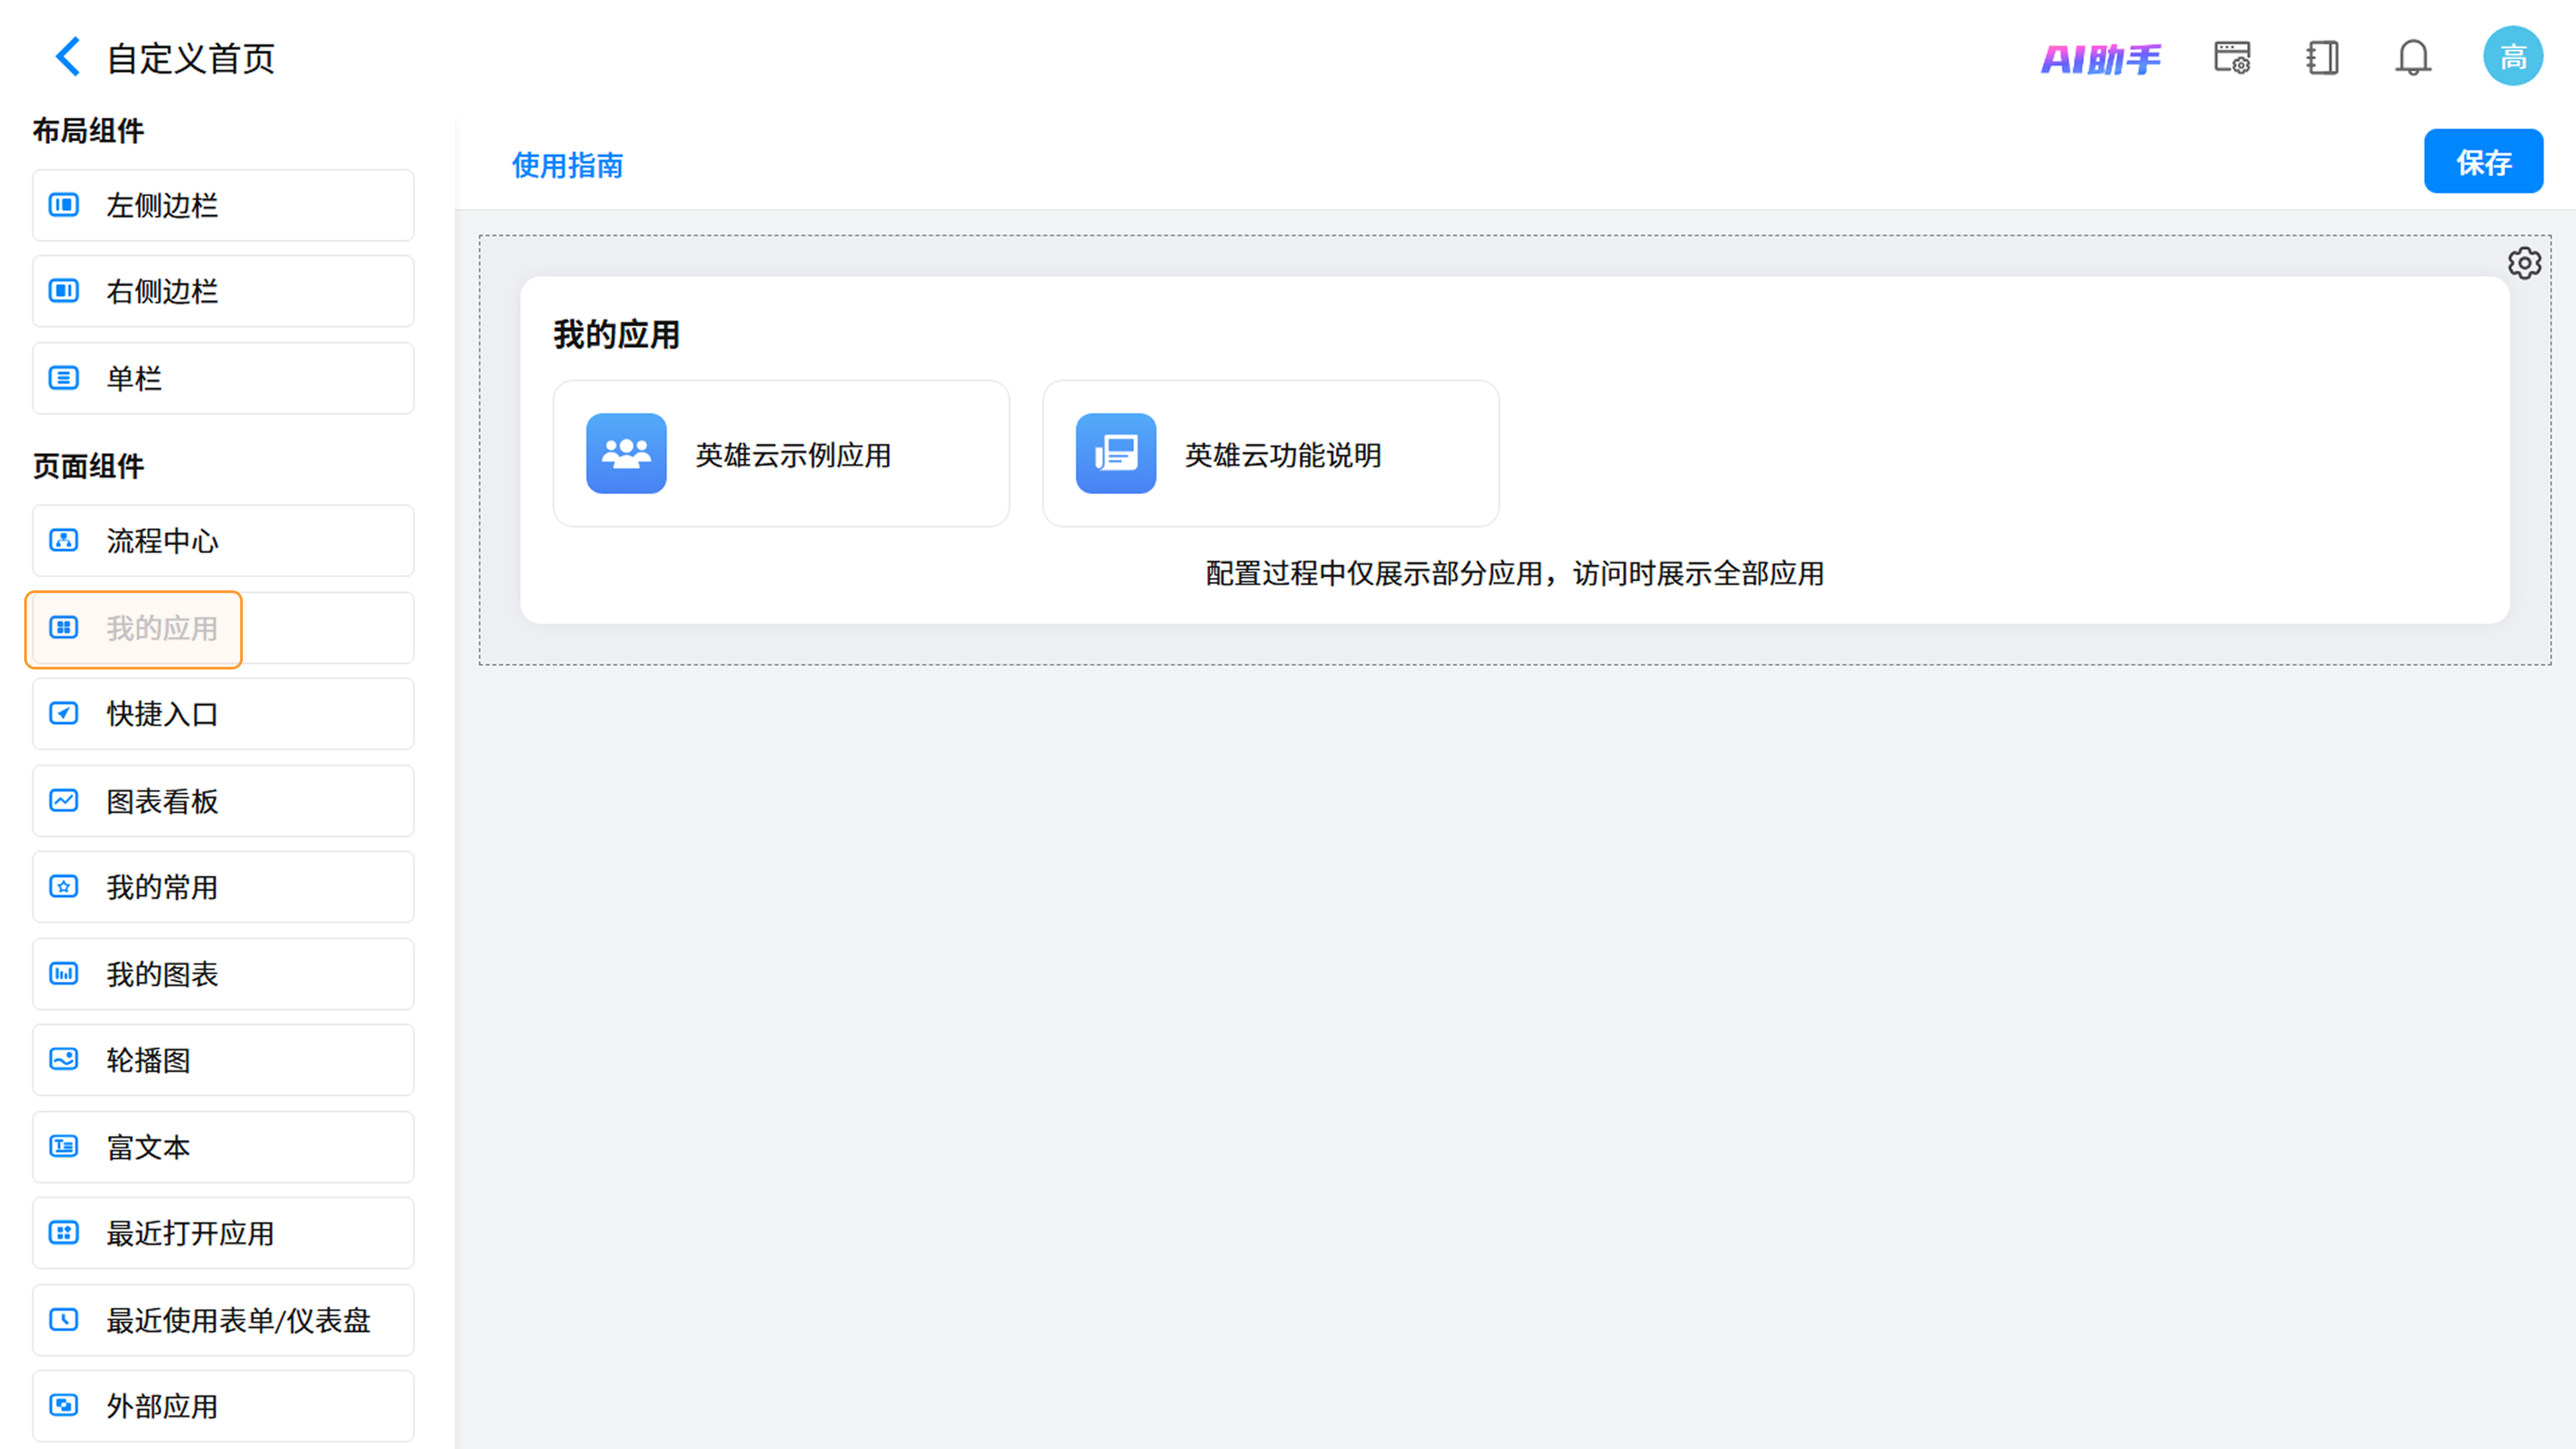The height and width of the screenshot is (1449, 2576).
Task: Click the 轮播图 image icon
Action: pyautogui.click(x=64, y=1060)
